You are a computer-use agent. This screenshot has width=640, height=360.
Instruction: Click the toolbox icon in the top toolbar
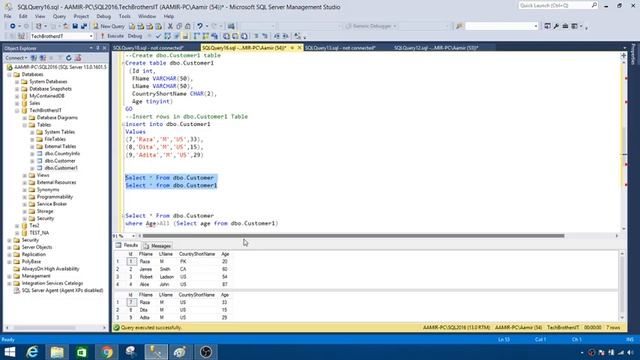pos(565,26)
